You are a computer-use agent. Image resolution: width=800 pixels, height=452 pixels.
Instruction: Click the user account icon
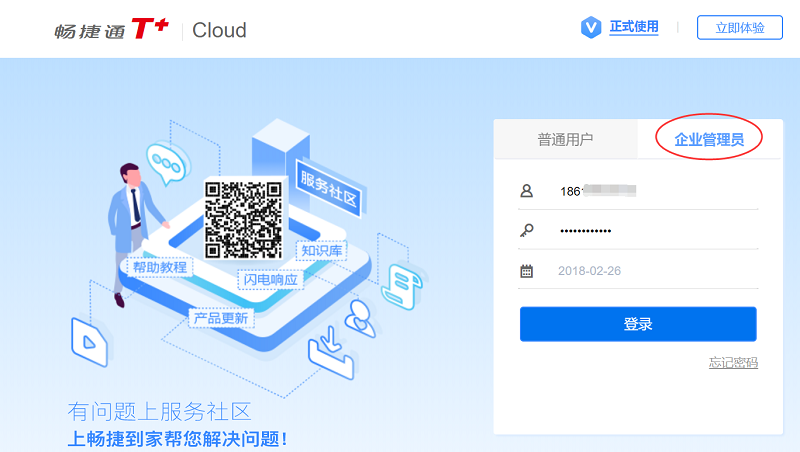point(527,191)
